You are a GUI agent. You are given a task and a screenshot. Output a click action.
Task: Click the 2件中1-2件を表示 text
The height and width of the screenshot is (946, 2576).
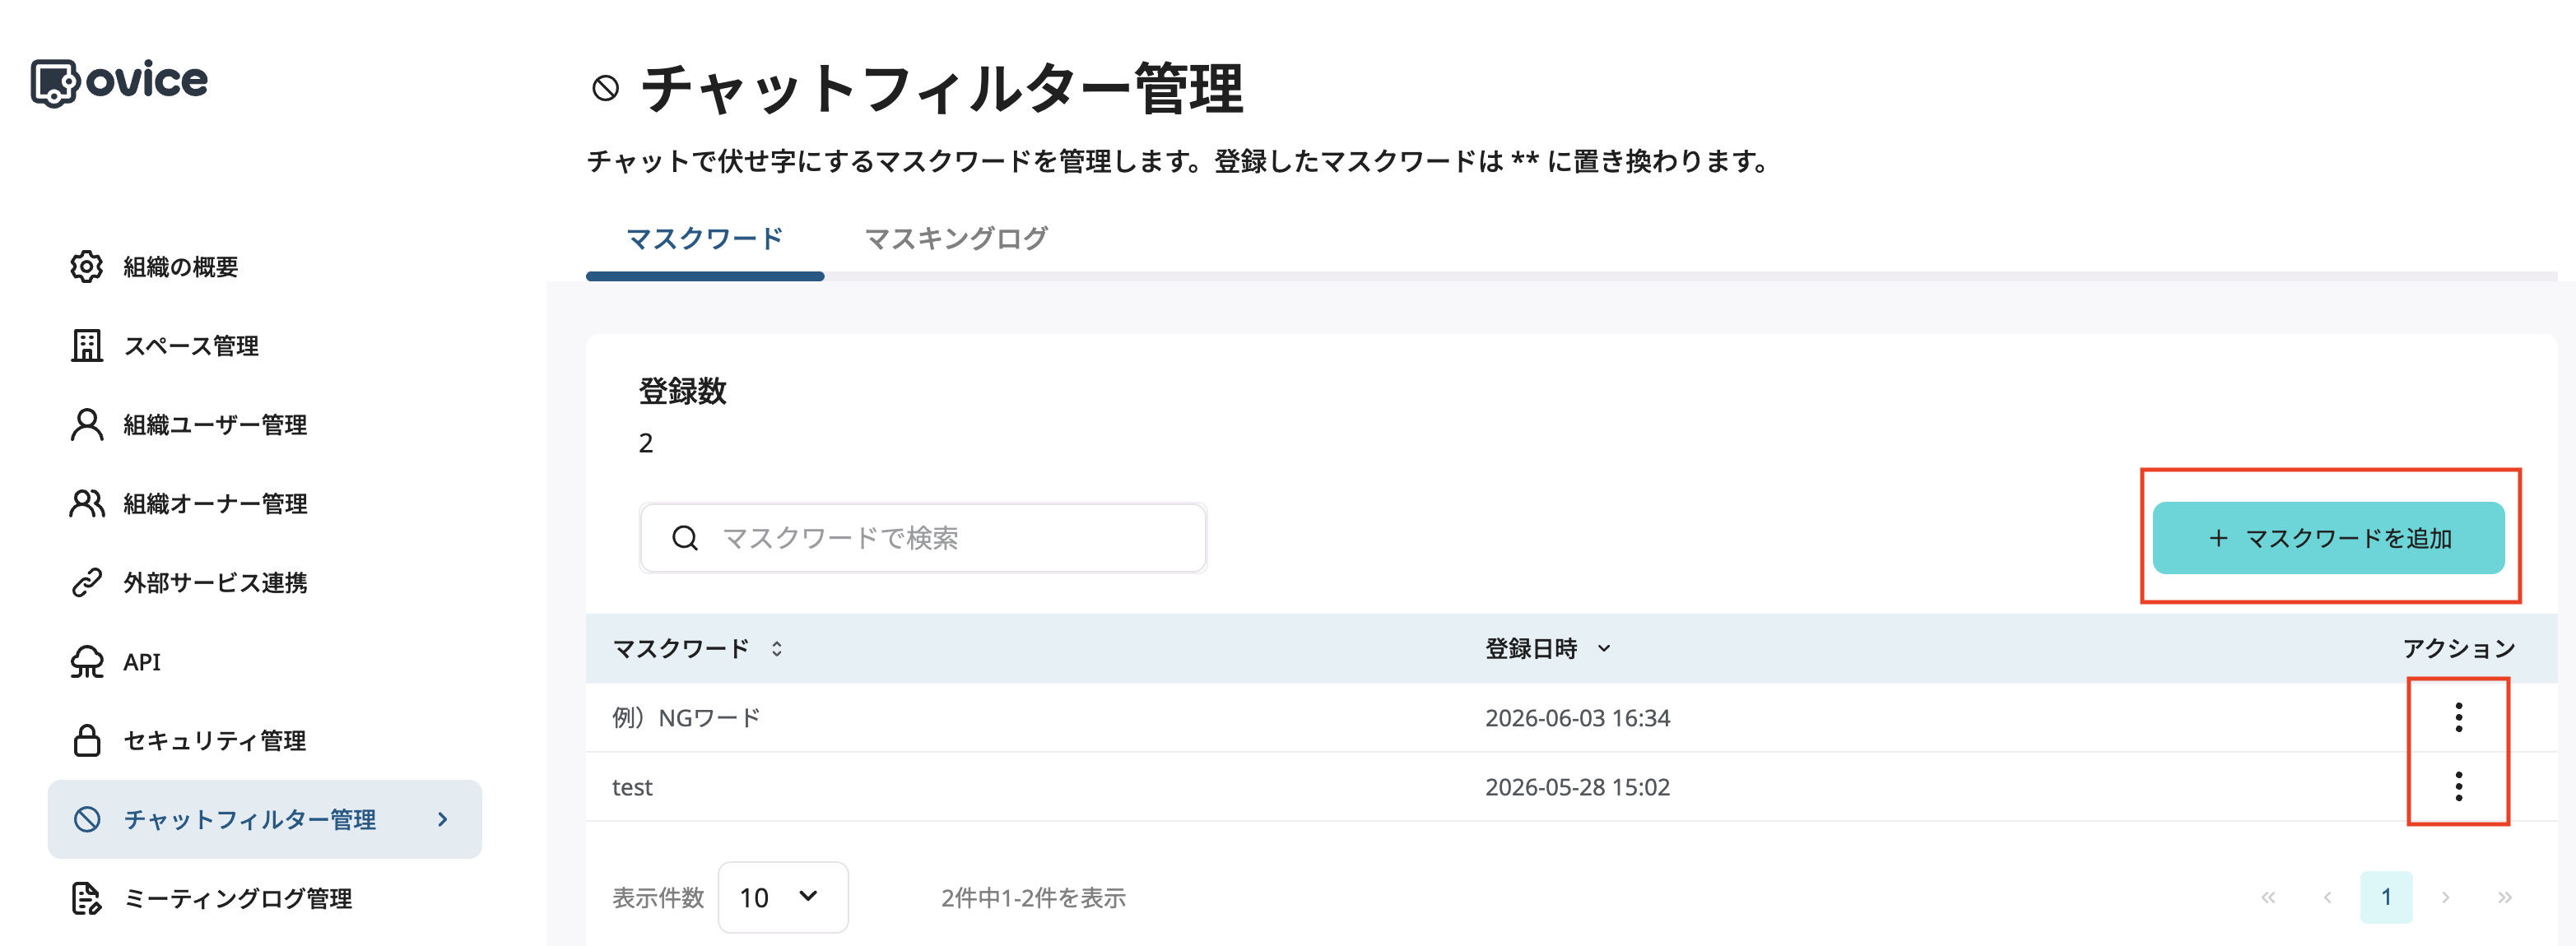coord(1033,897)
